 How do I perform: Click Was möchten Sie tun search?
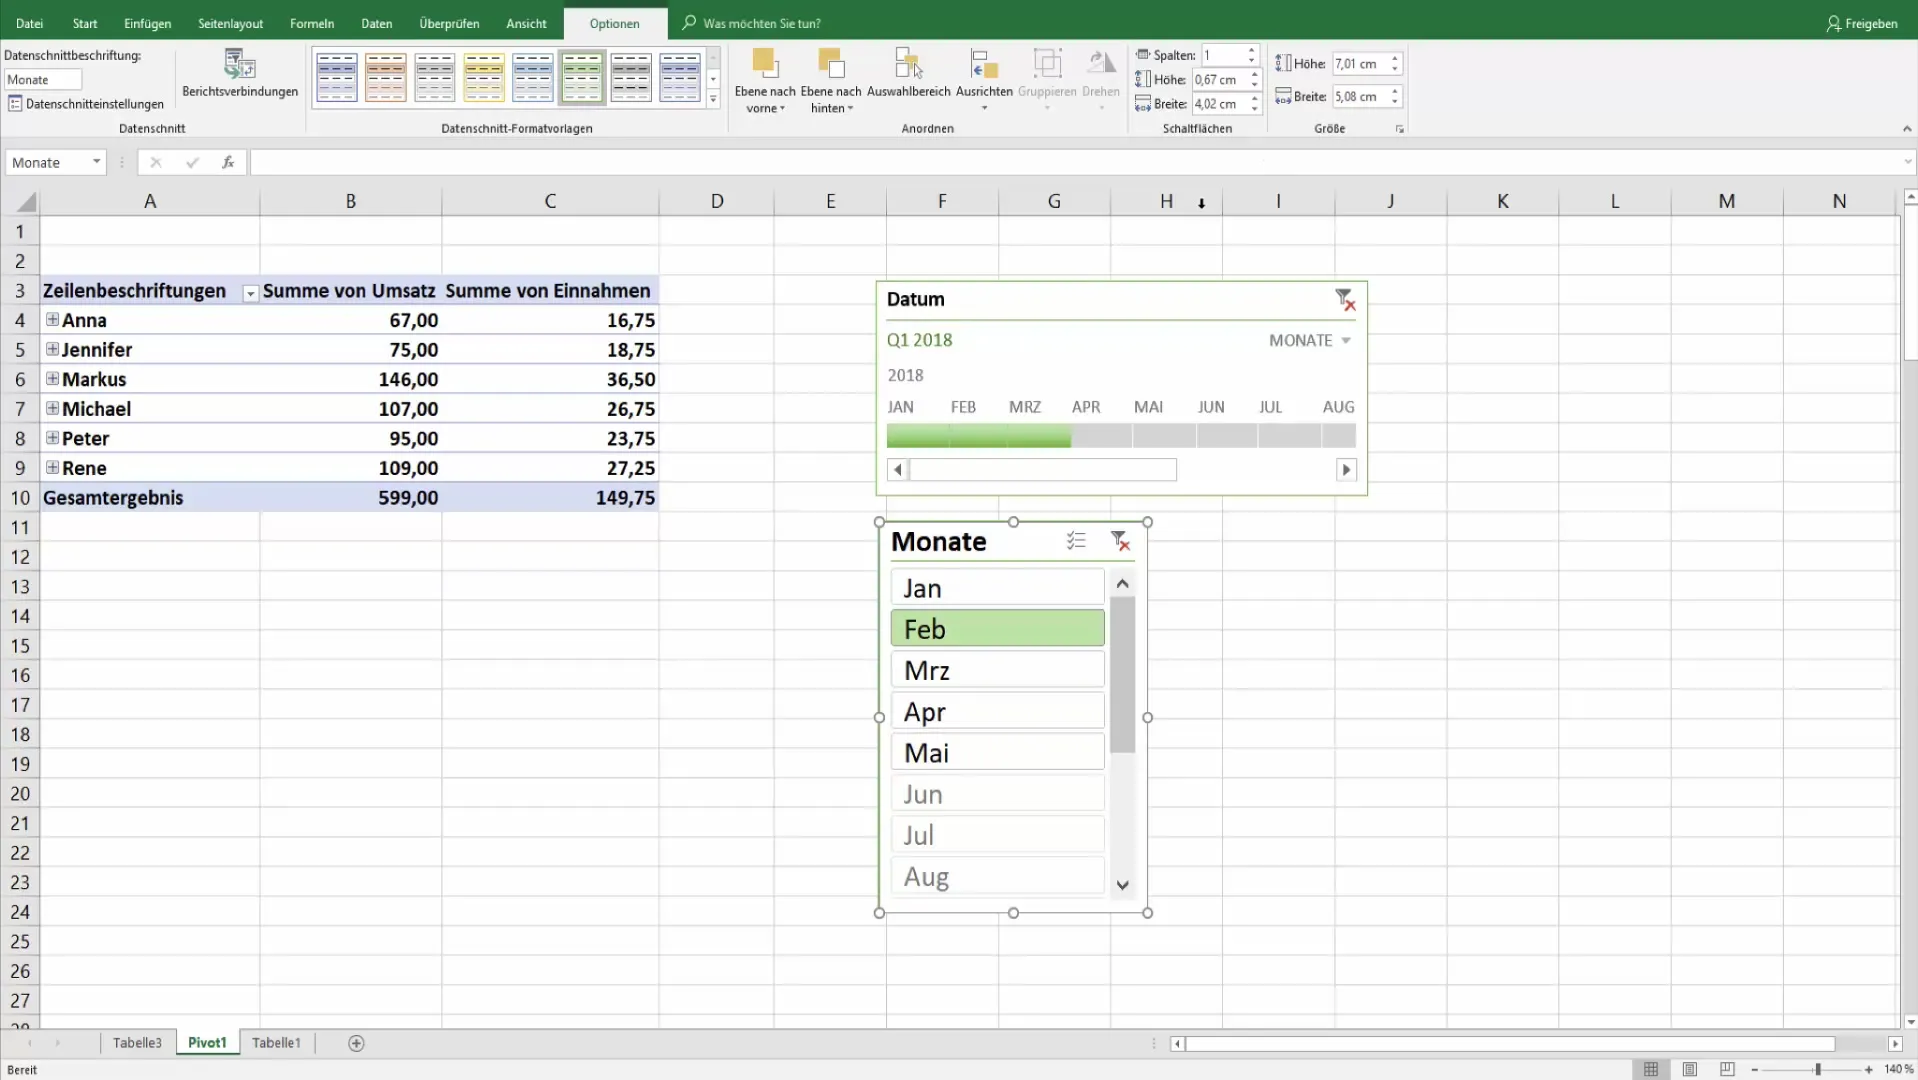point(761,23)
